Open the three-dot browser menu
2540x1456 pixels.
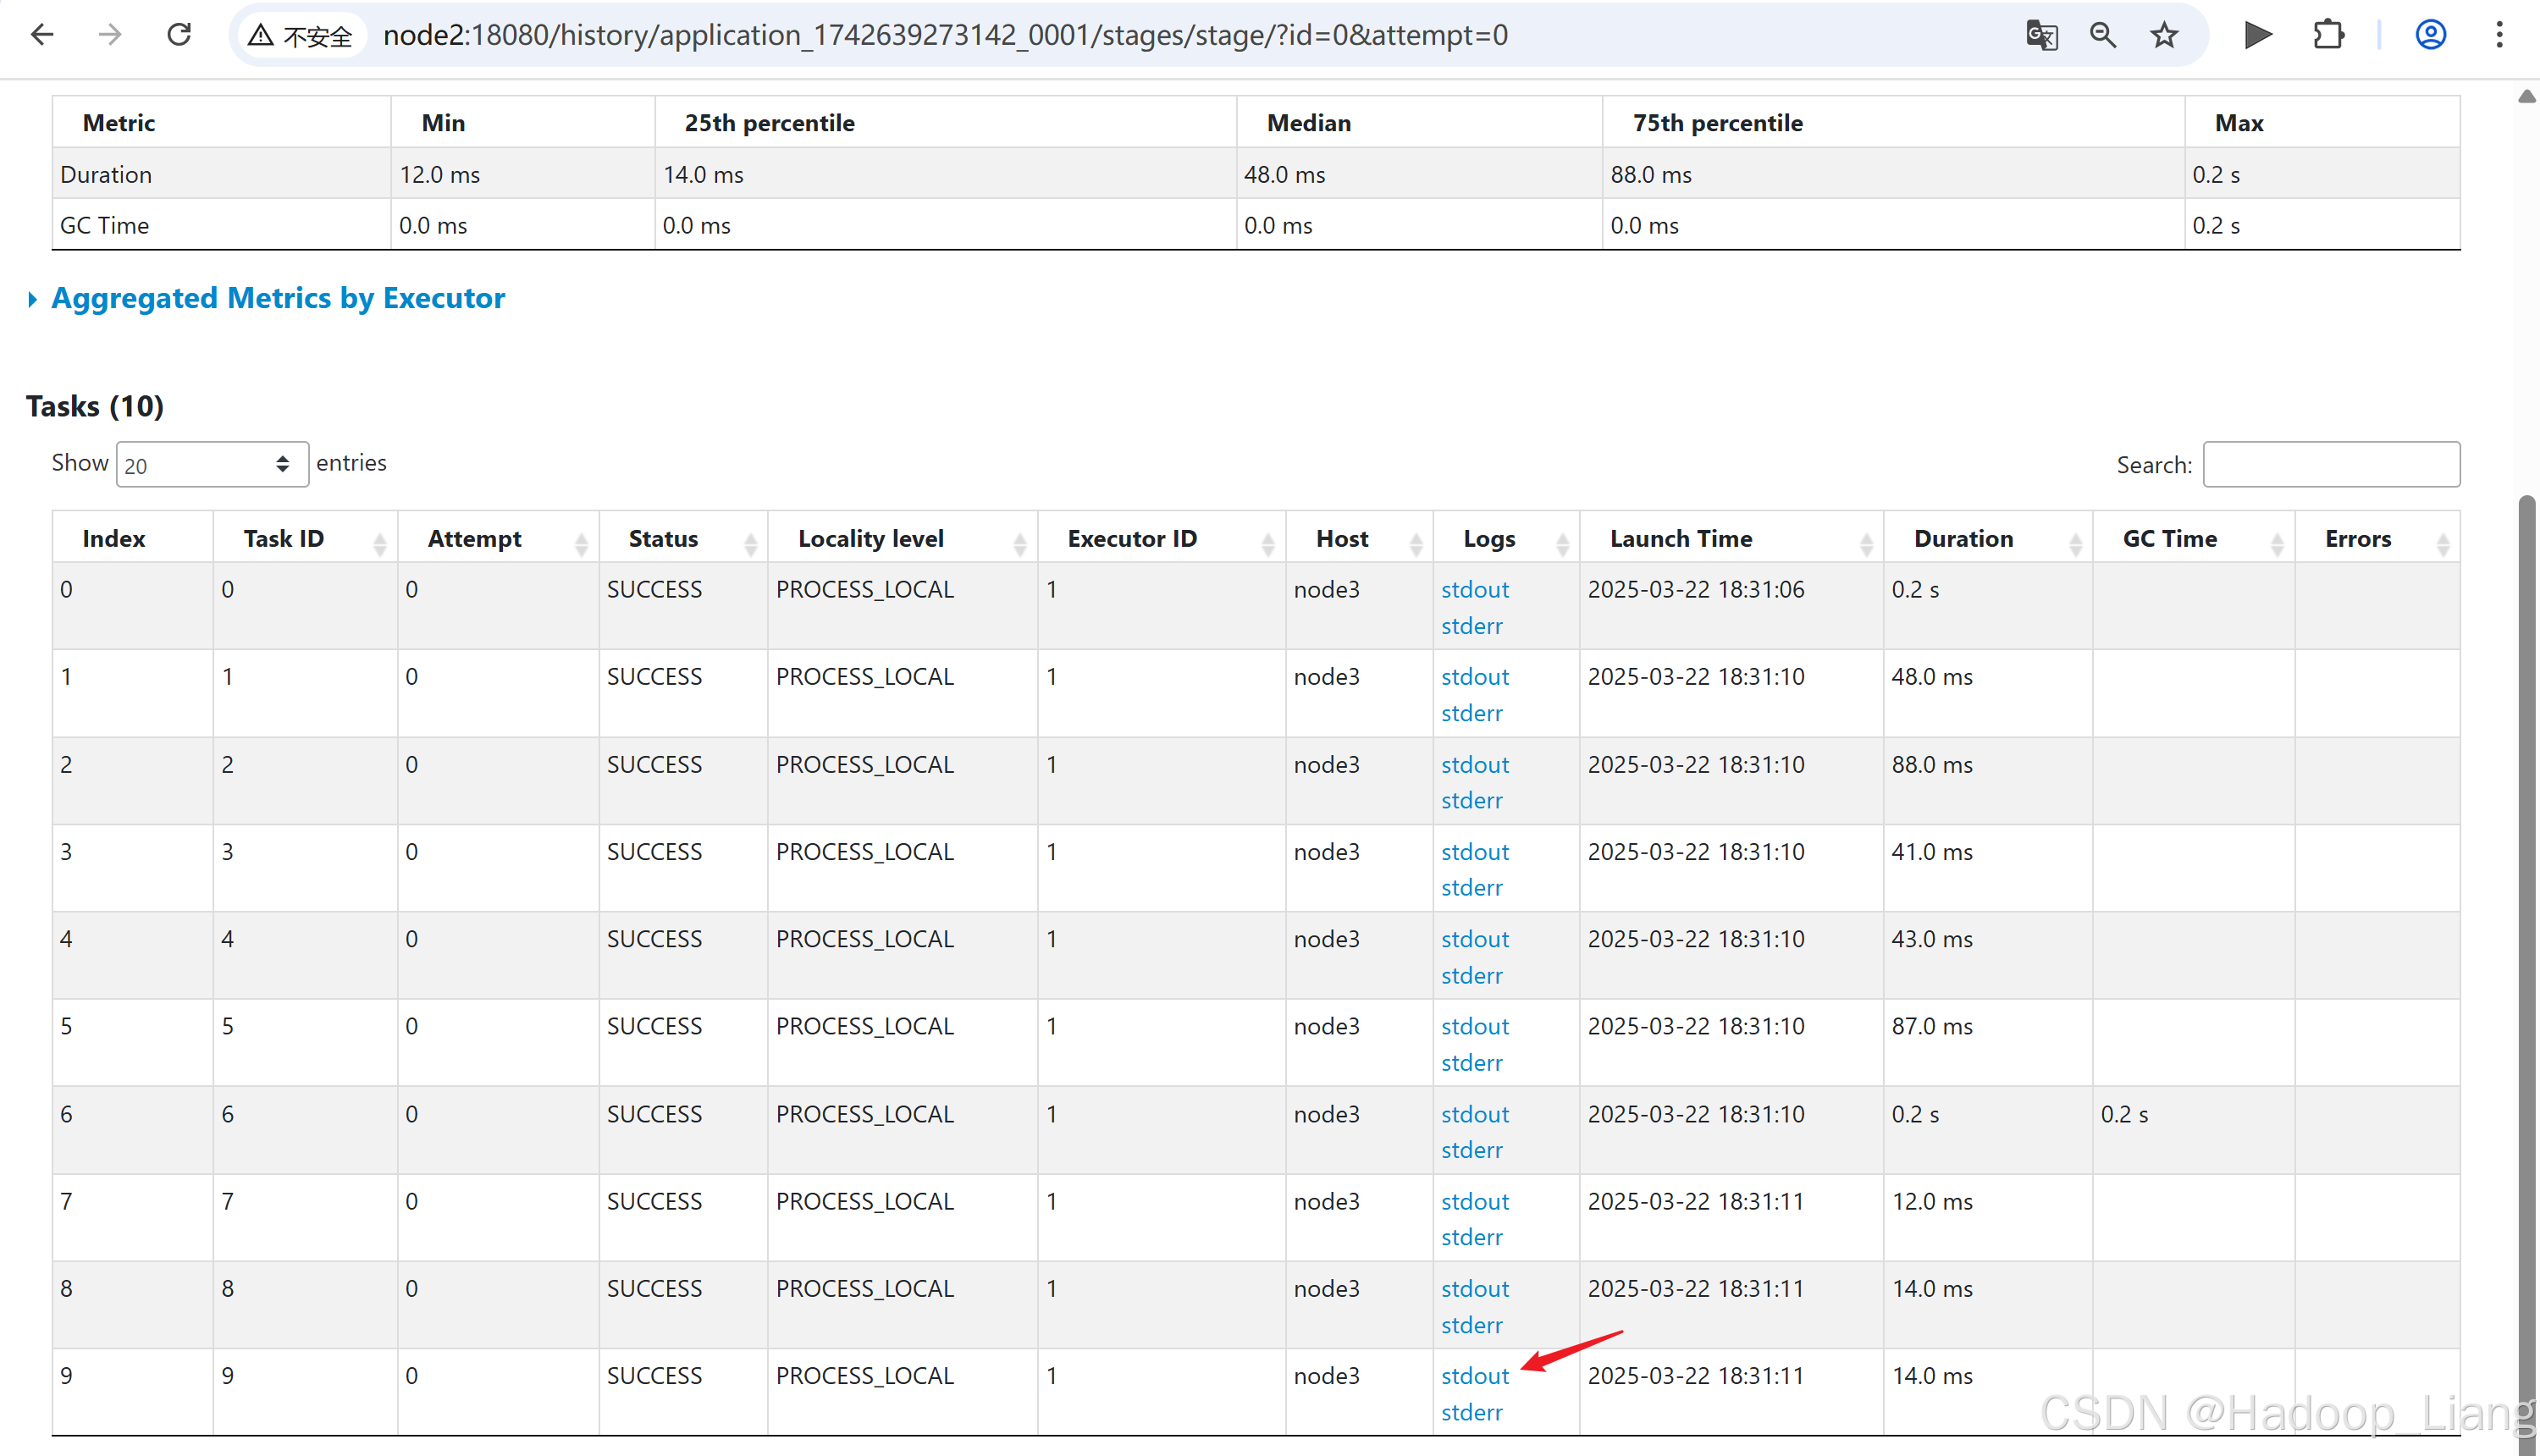(x=2499, y=35)
